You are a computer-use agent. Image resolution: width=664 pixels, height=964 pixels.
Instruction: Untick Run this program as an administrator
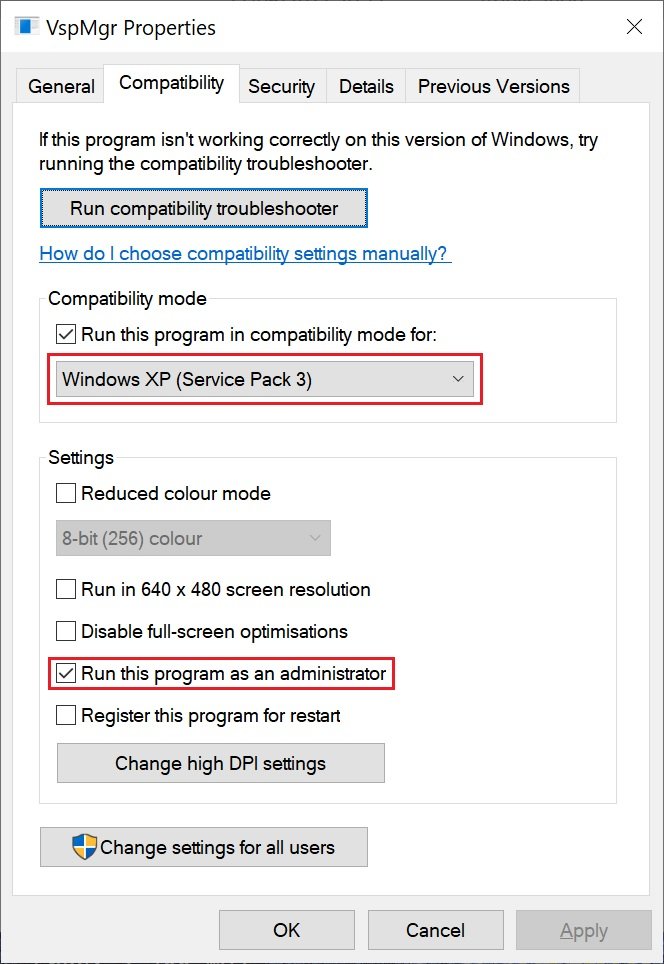[x=66, y=673]
